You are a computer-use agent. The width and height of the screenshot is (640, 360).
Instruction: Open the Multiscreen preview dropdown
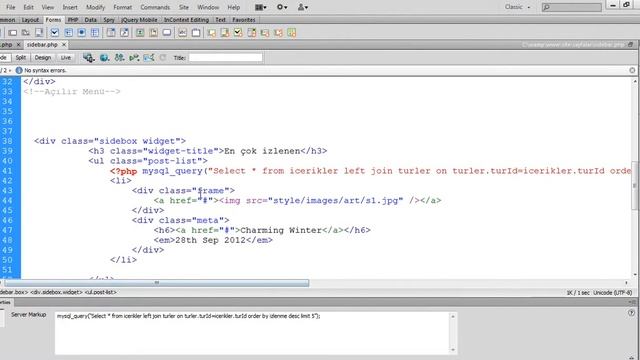coord(89,58)
